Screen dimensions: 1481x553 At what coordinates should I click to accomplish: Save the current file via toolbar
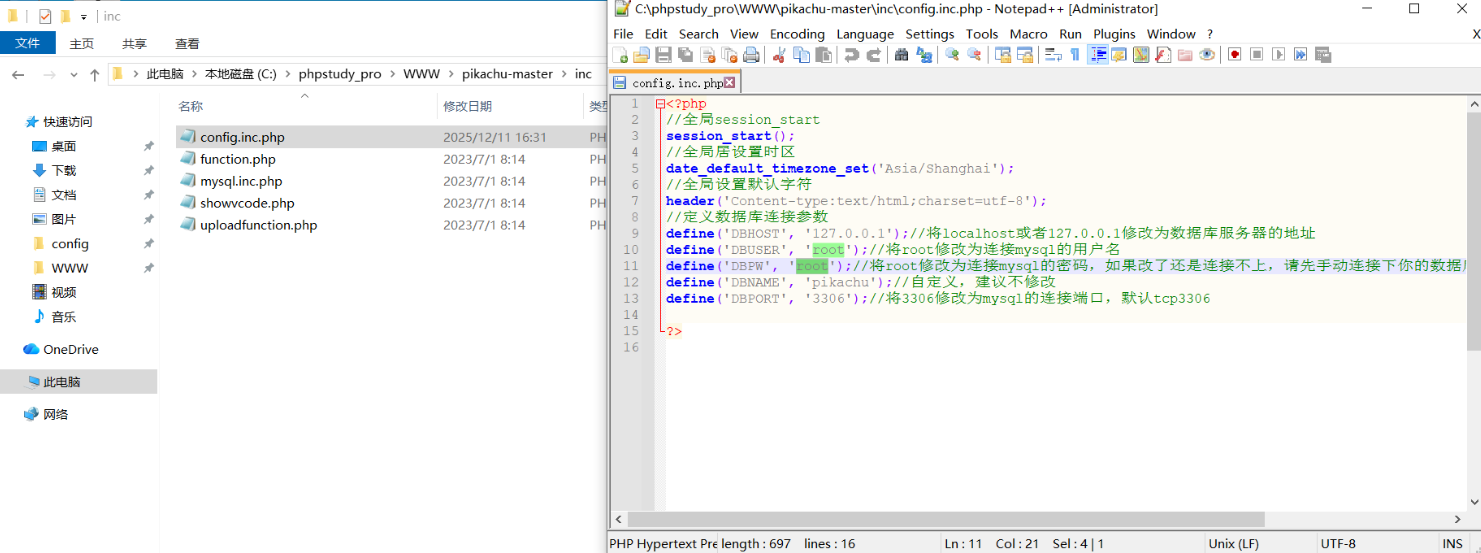point(663,55)
